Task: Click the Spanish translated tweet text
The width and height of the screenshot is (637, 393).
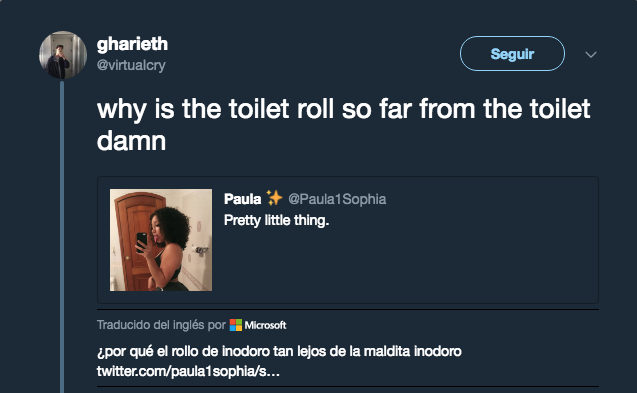Action: [x=279, y=351]
